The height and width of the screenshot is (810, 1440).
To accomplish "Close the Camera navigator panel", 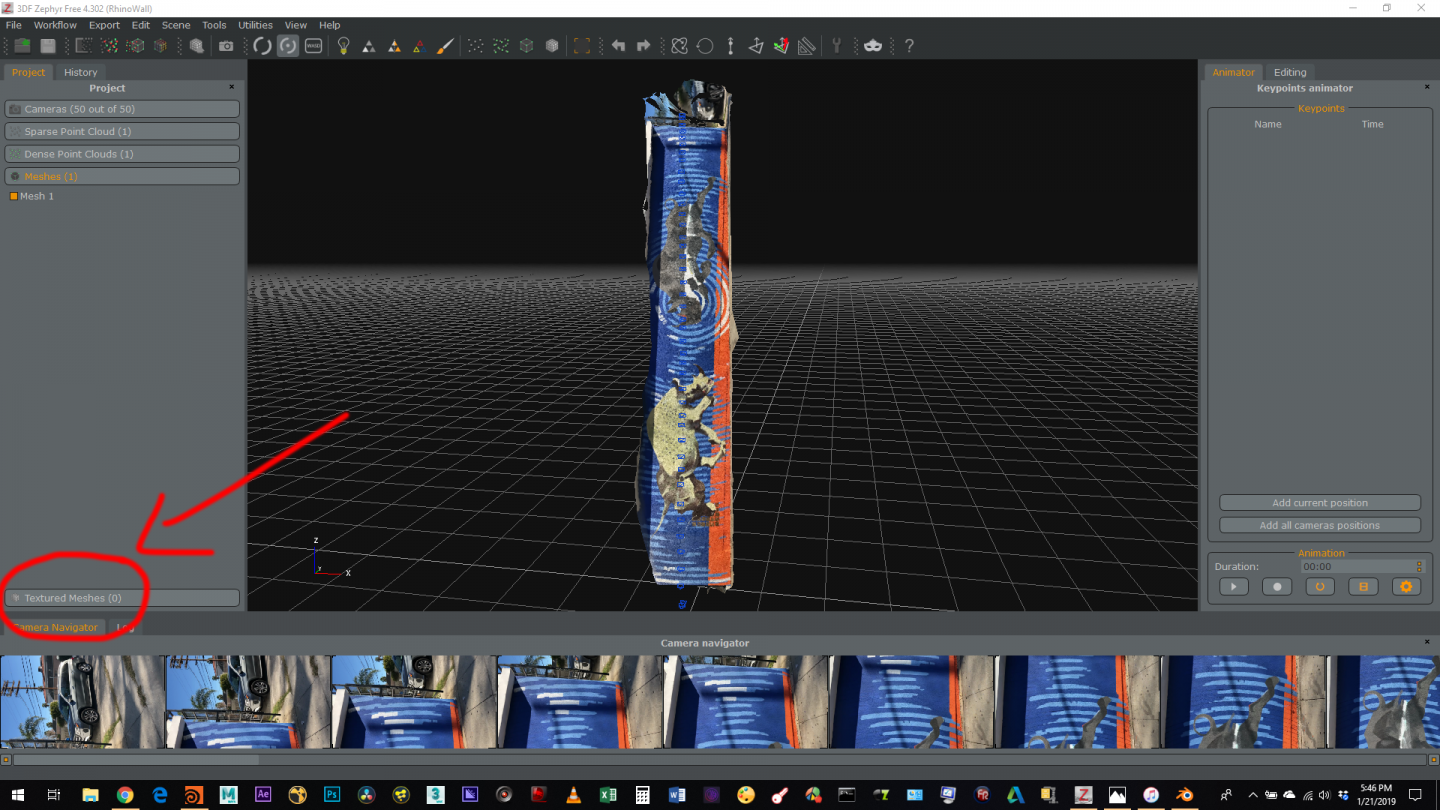I will click(1427, 643).
